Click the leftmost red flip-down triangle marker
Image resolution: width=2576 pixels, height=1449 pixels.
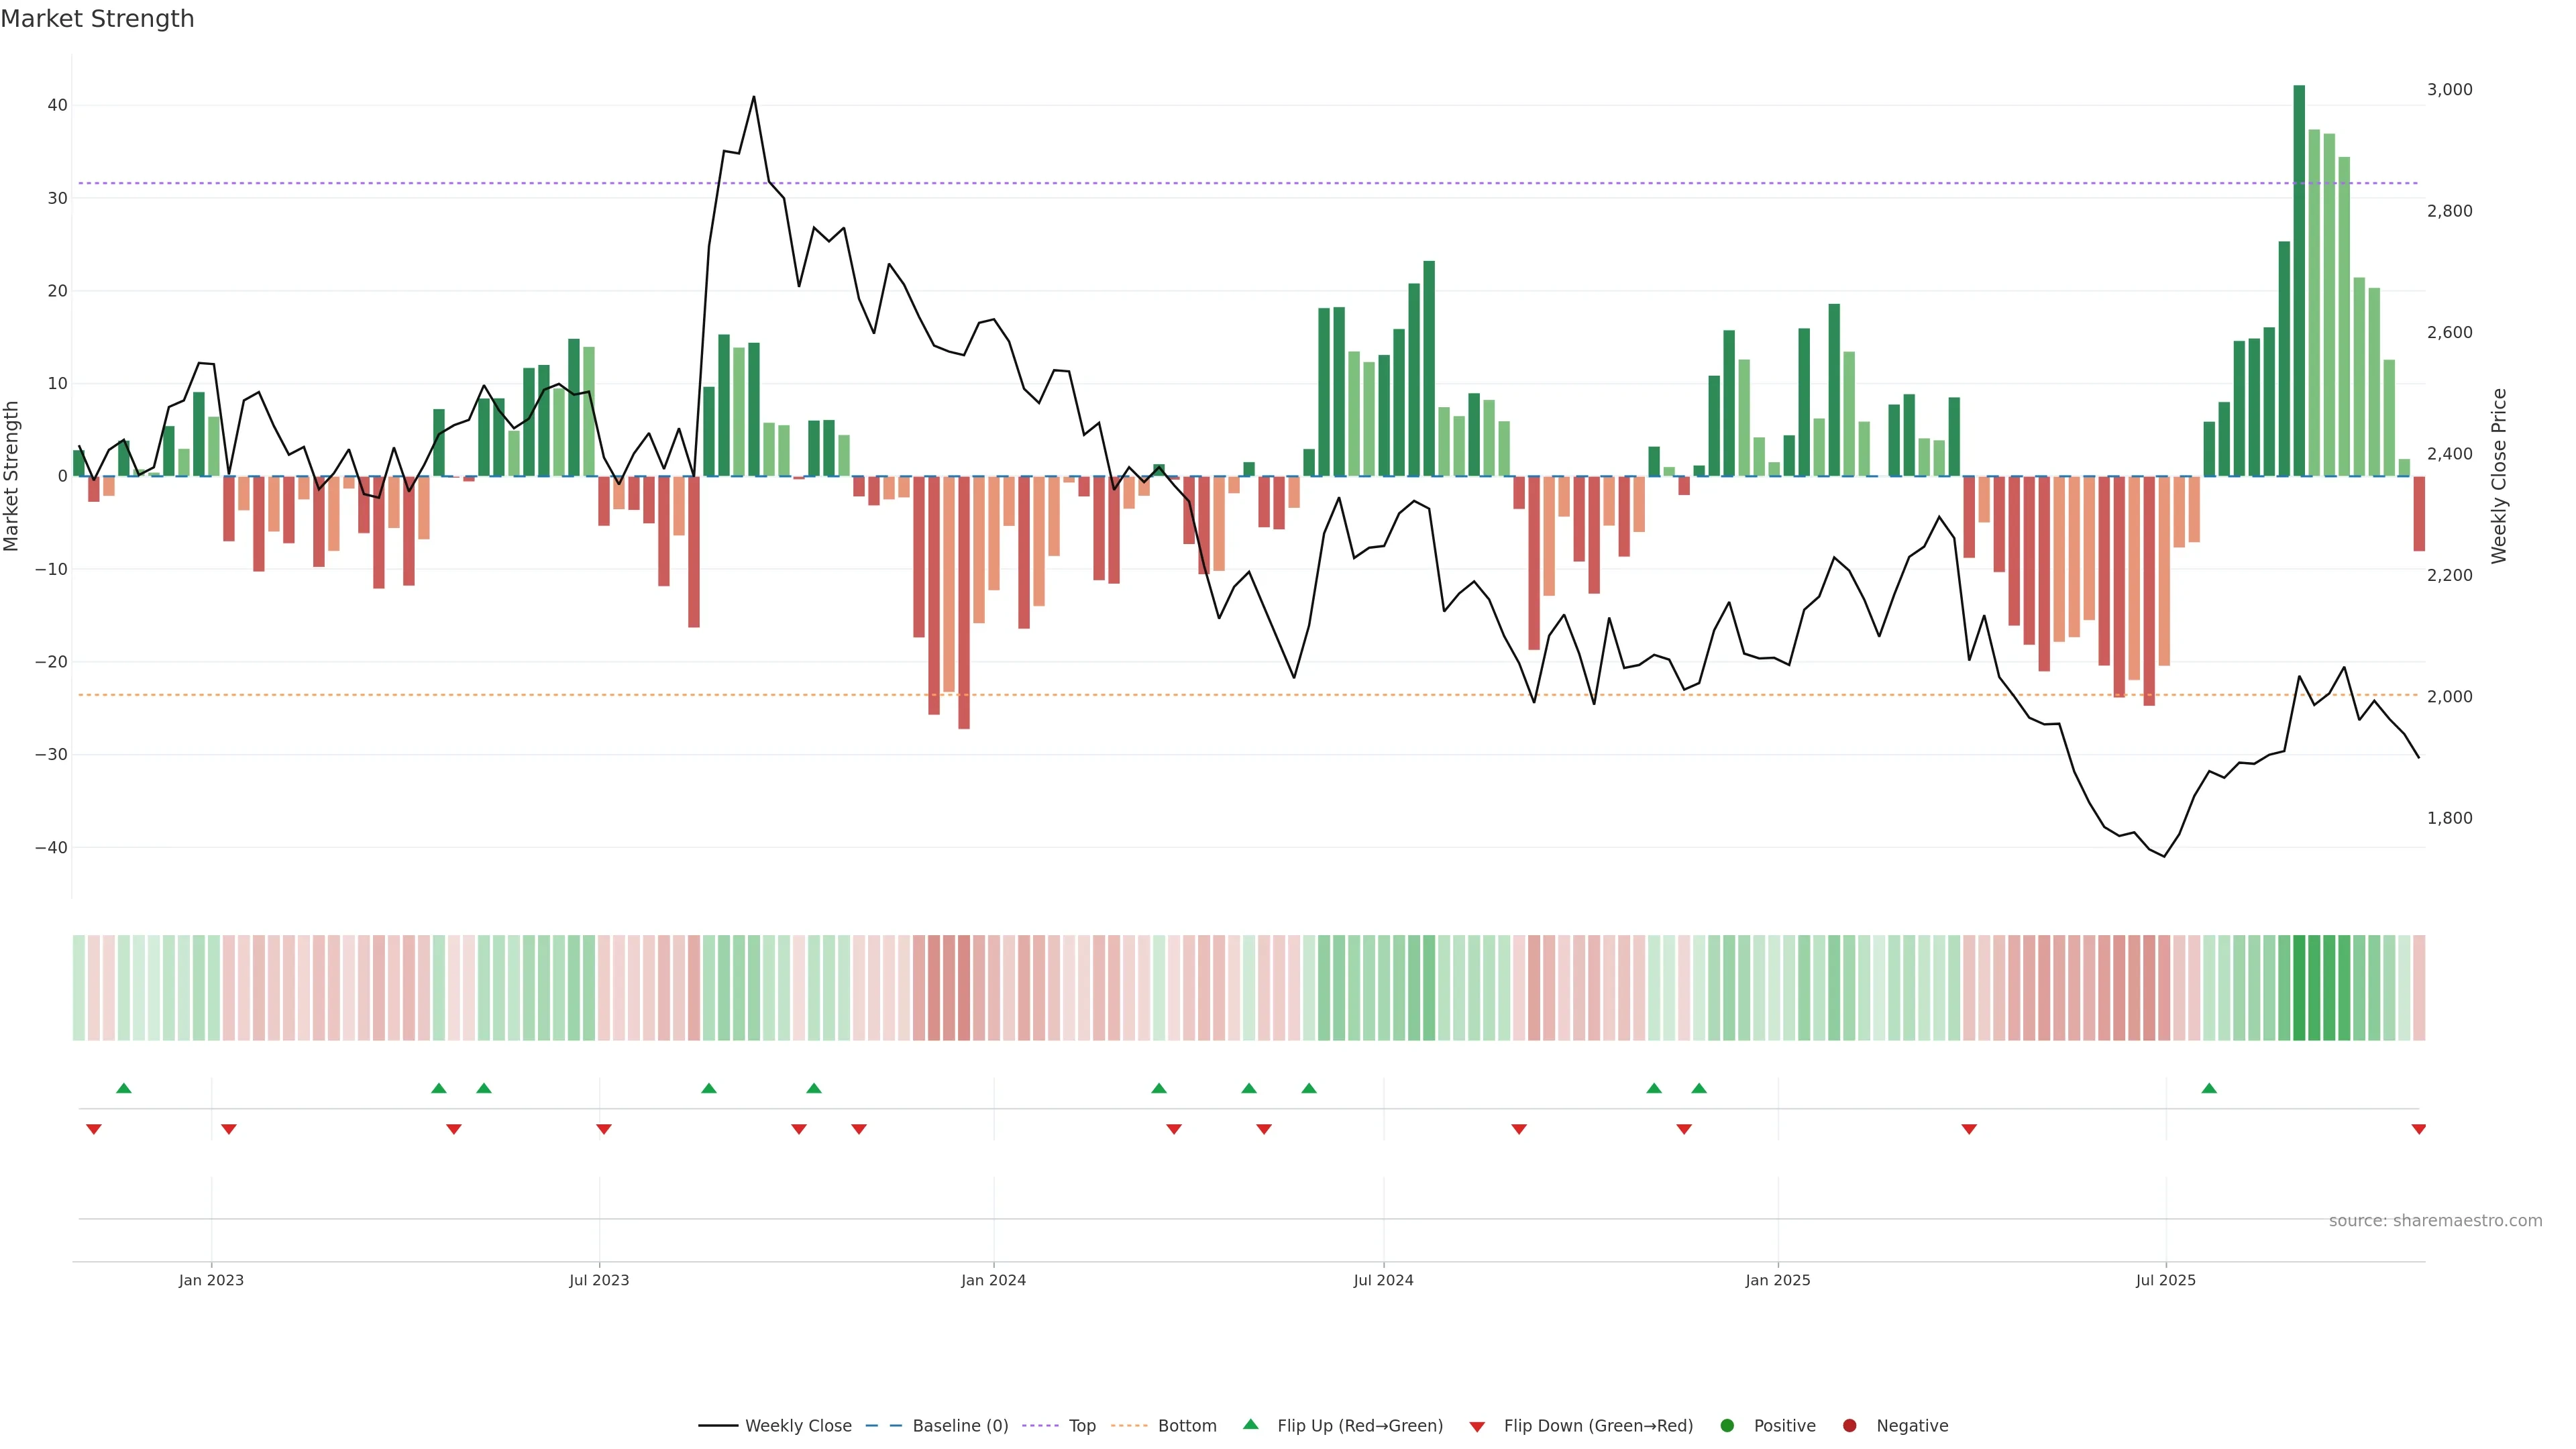coord(94,1129)
